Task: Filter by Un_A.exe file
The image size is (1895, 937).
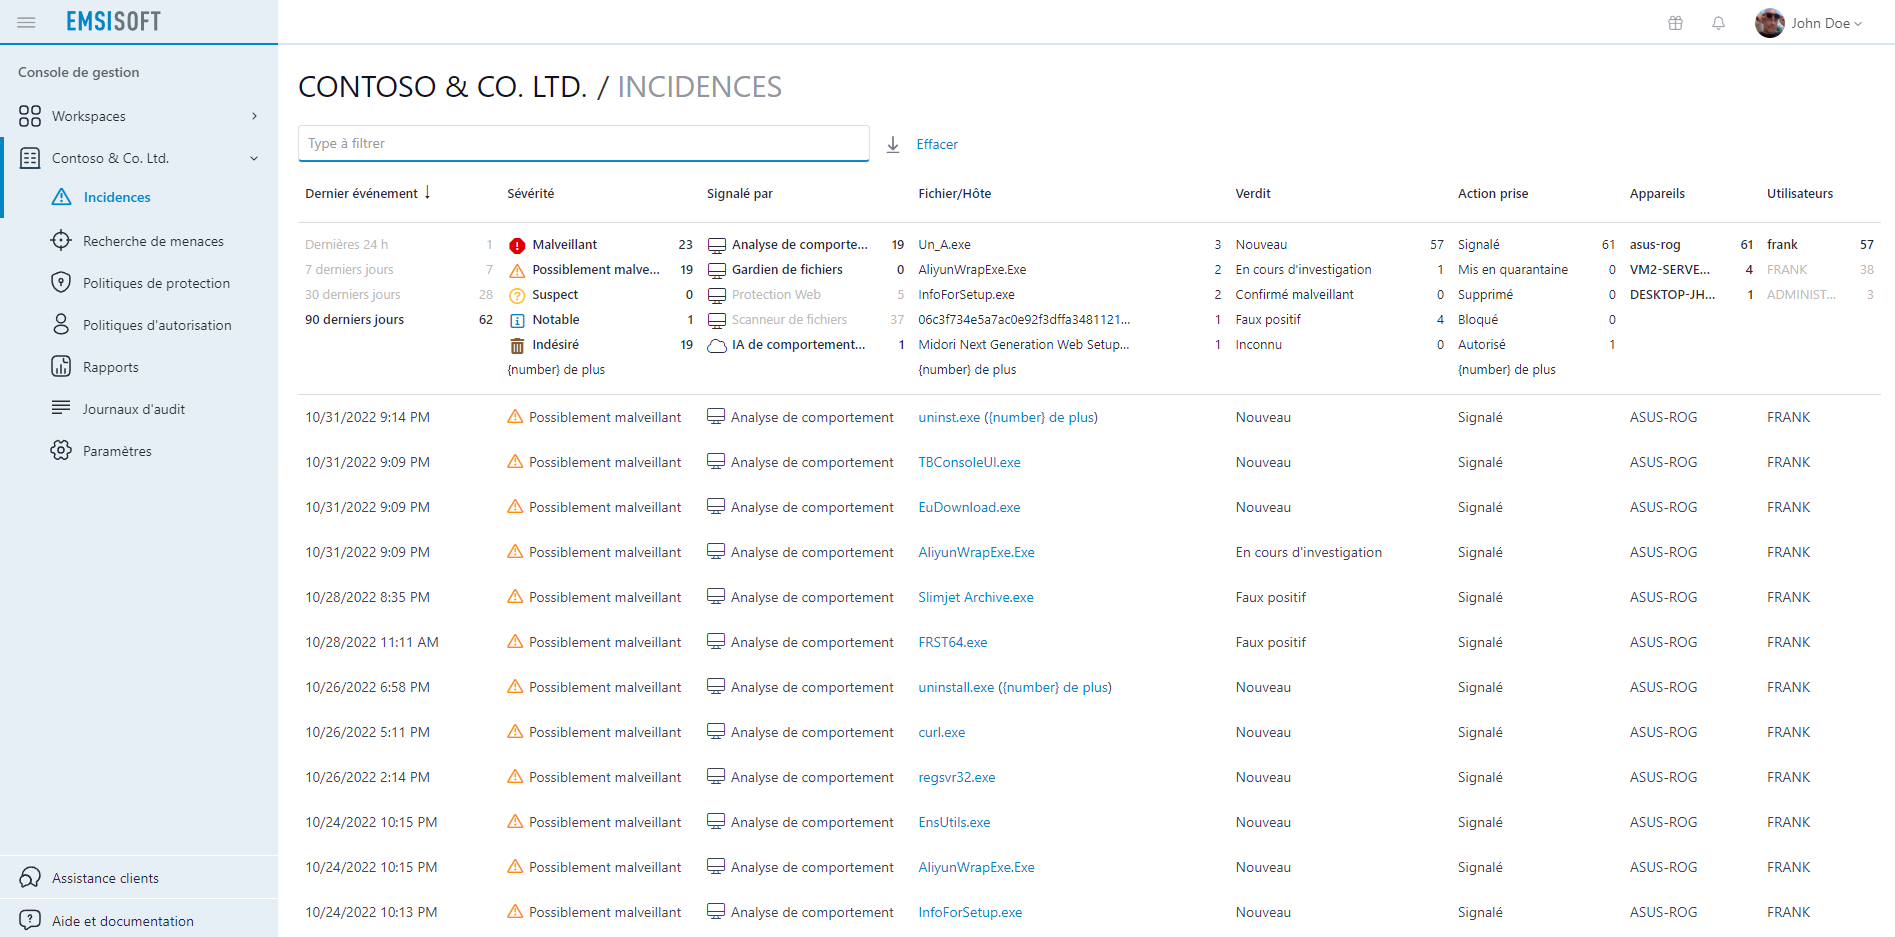Action: tap(944, 244)
